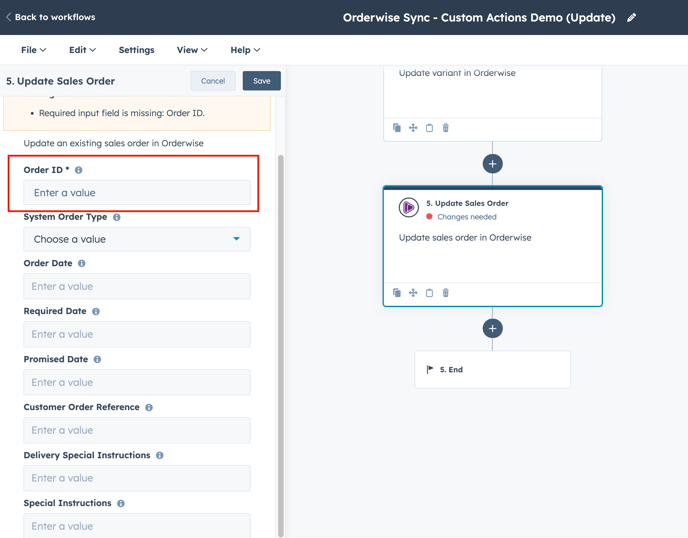Show info tooltip for Customer Order Reference
The height and width of the screenshot is (538, 688).
[x=149, y=407]
